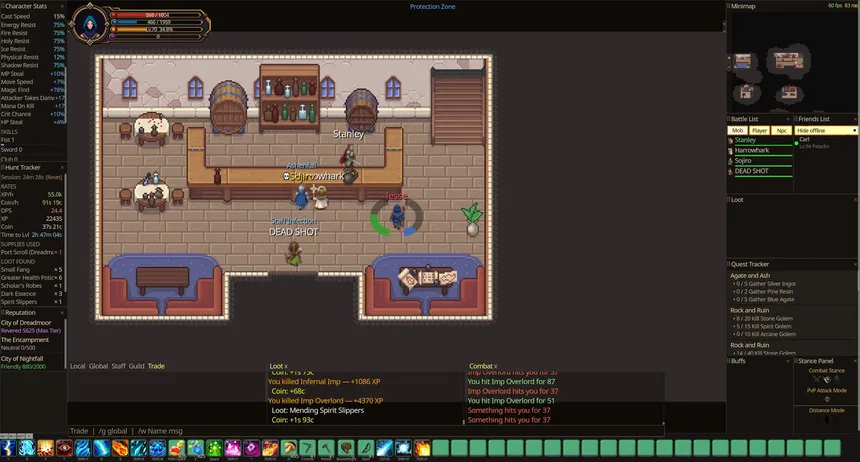Viewport: 860px width, 462px height.
Task: Click the Jesse character with ring
Action: click(397, 217)
